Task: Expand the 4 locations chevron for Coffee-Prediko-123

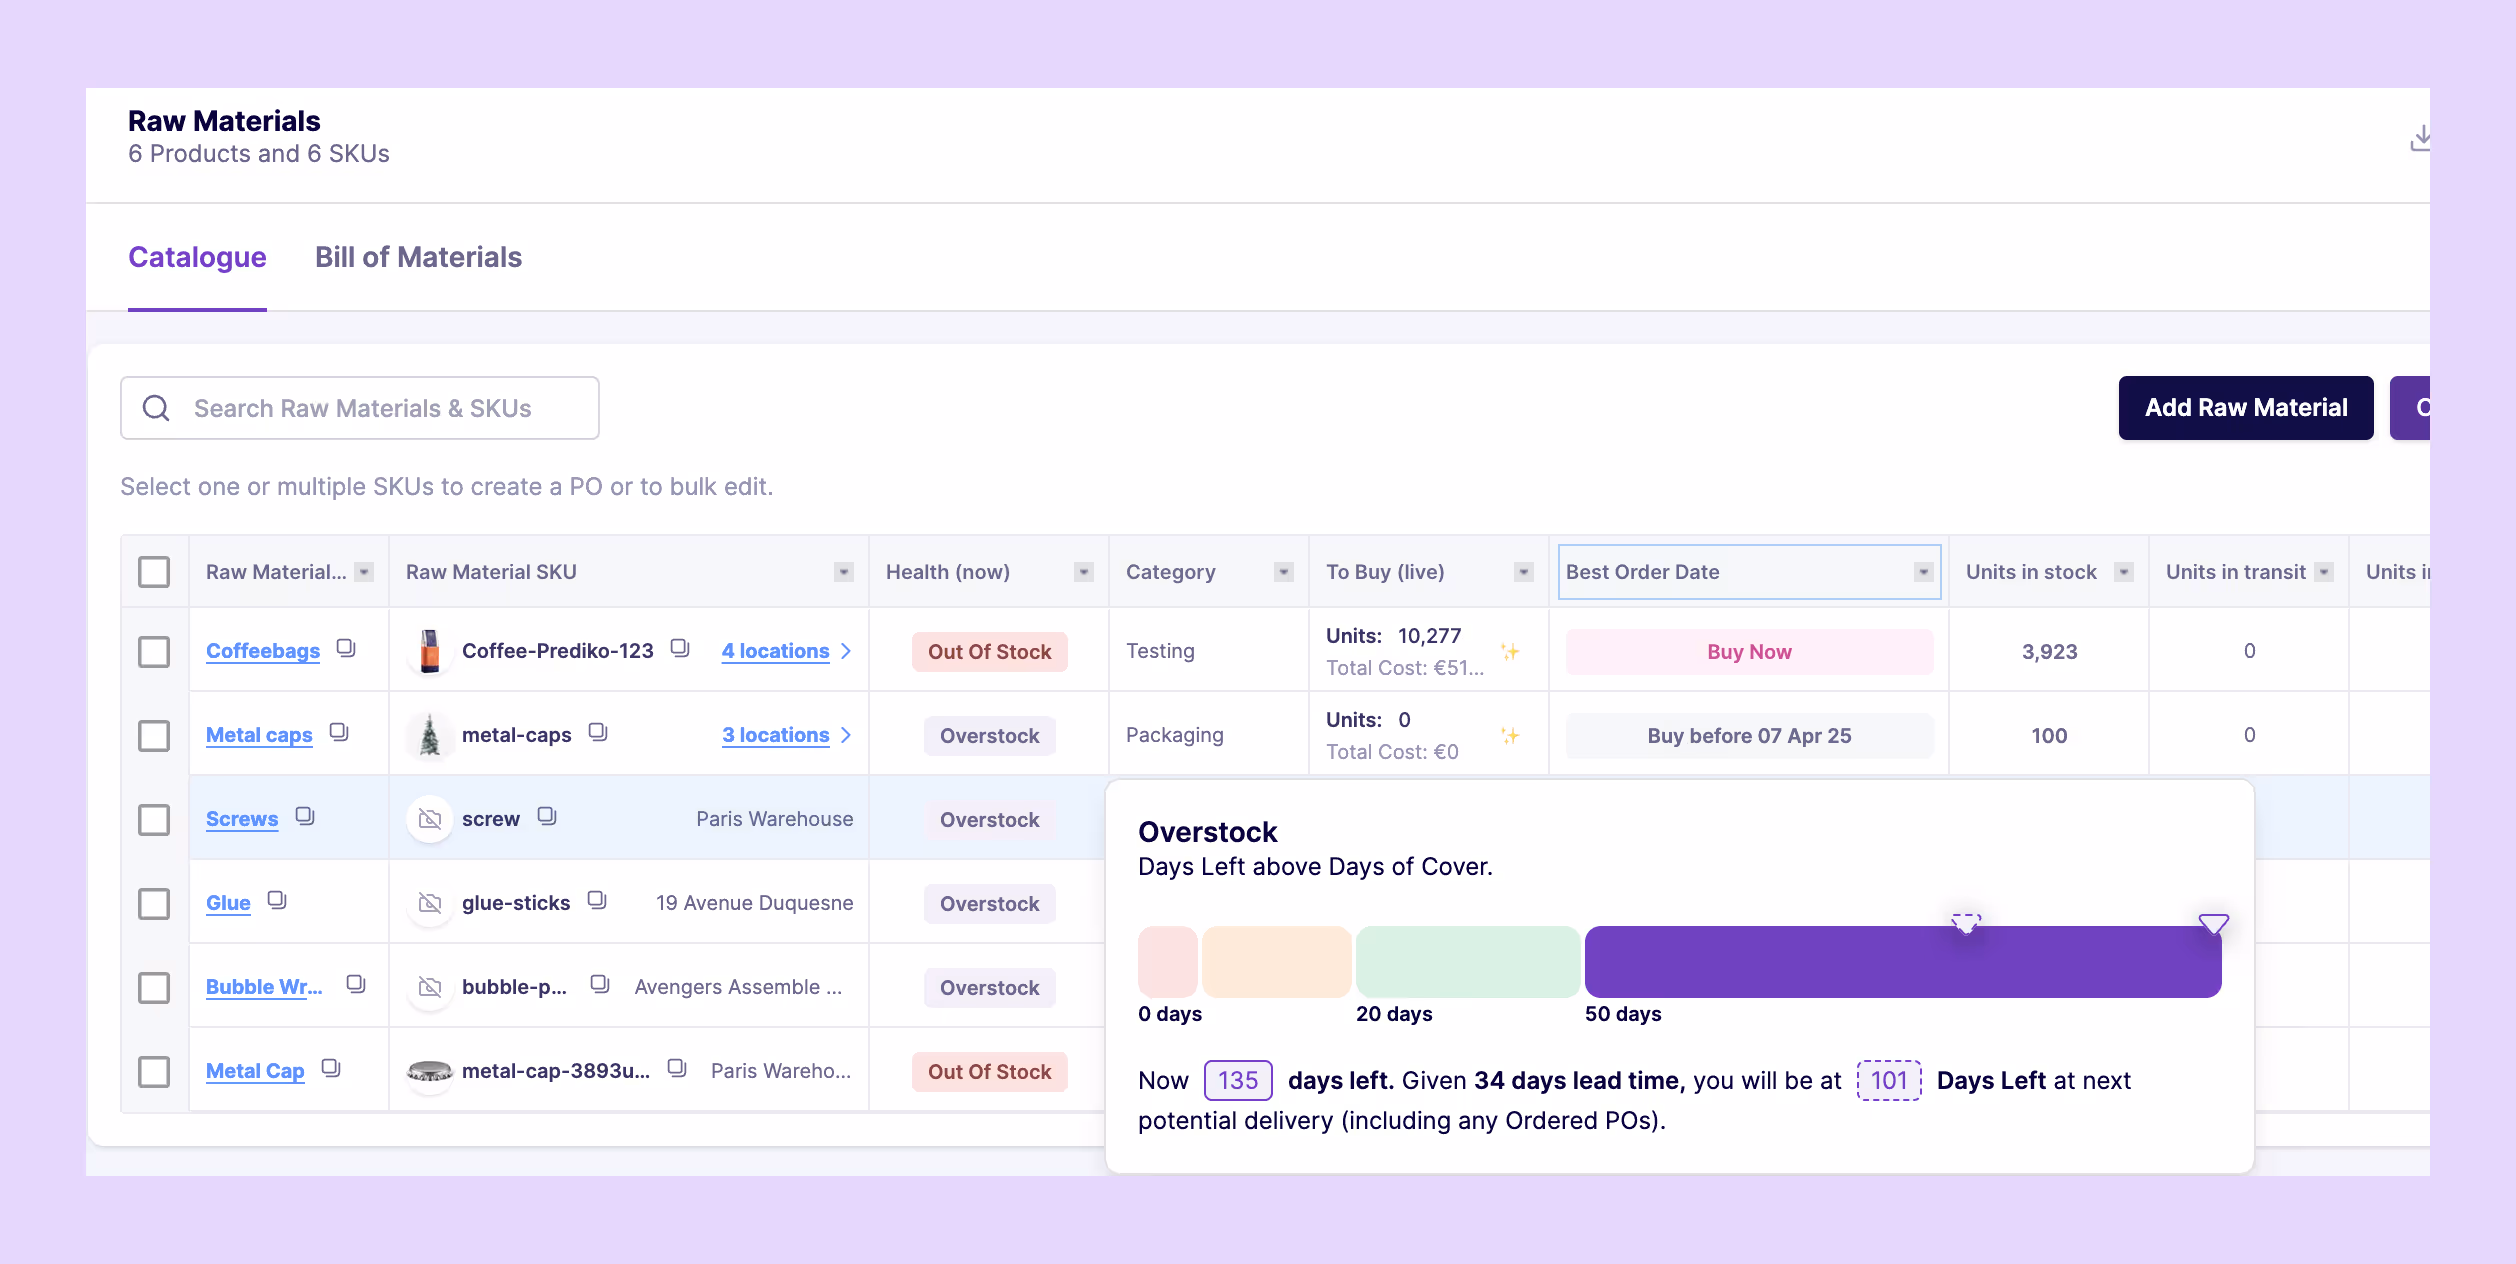Action: [846, 651]
